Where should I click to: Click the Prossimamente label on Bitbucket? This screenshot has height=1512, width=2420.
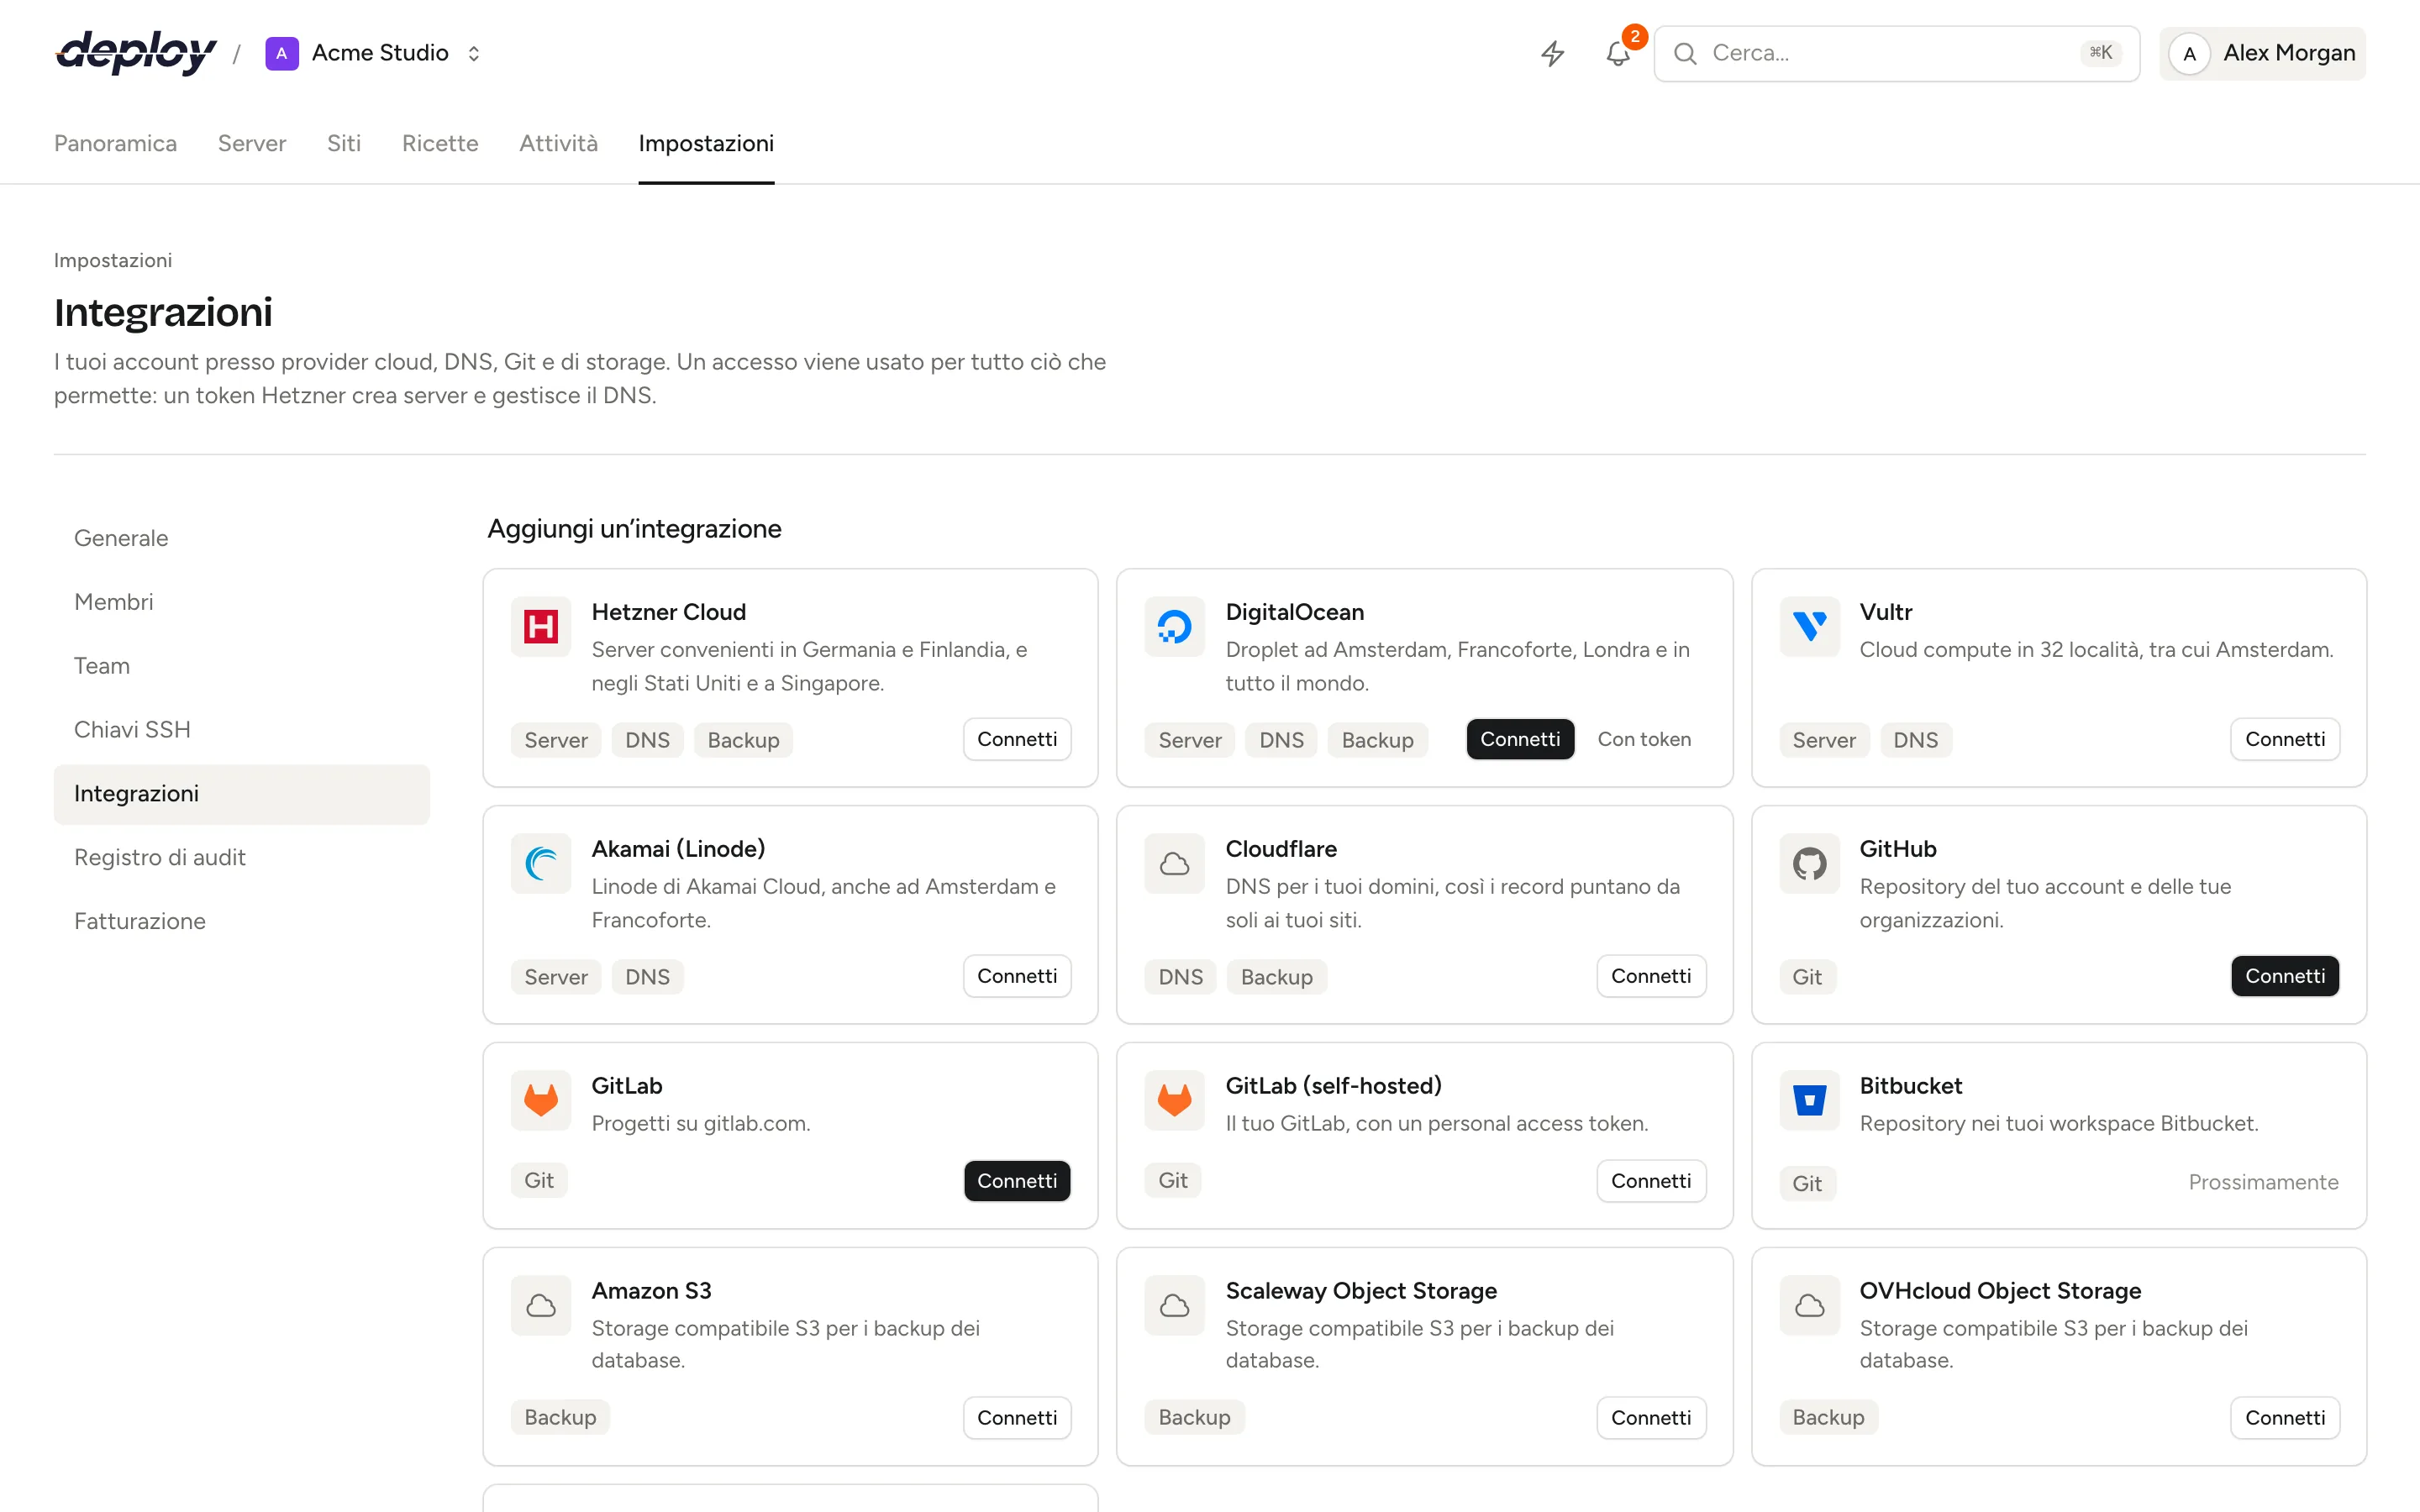click(2263, 1182)
